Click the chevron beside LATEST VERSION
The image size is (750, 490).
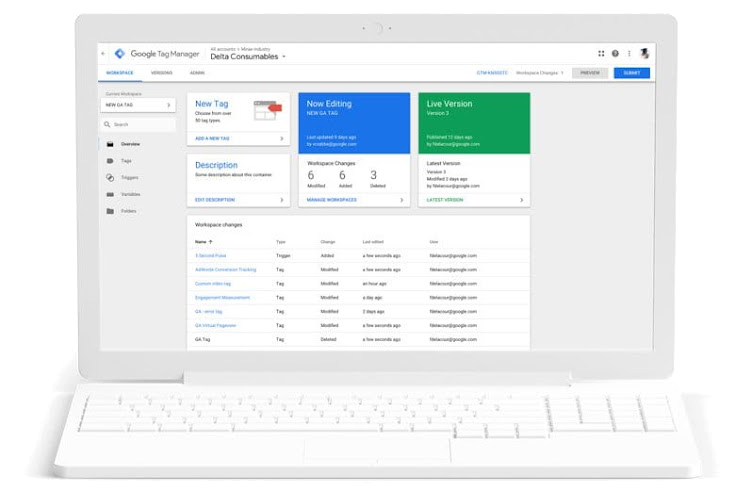[x=521, y=200]
